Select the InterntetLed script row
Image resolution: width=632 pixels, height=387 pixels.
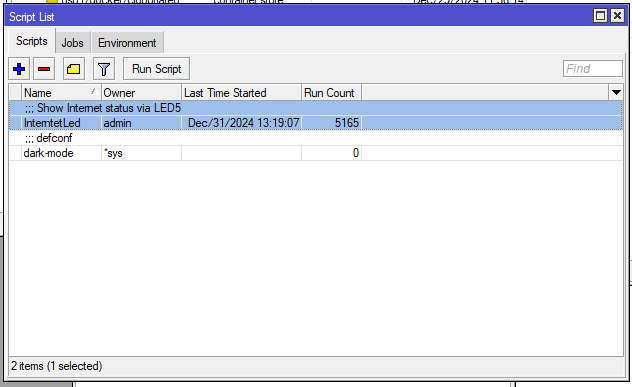(x=316, y=123)
